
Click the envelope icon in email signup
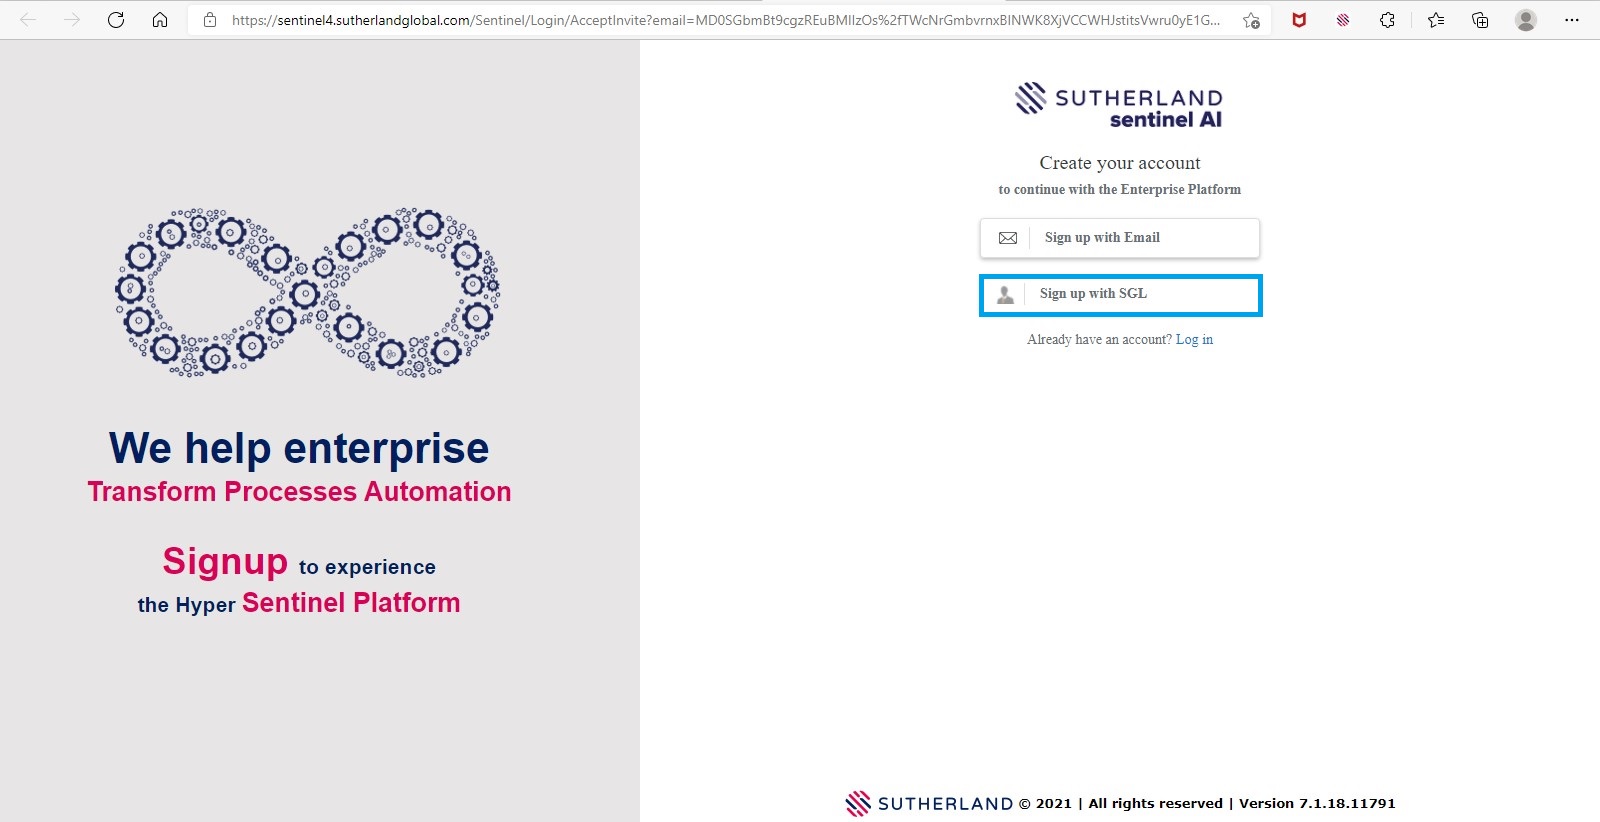point(1008,238)
